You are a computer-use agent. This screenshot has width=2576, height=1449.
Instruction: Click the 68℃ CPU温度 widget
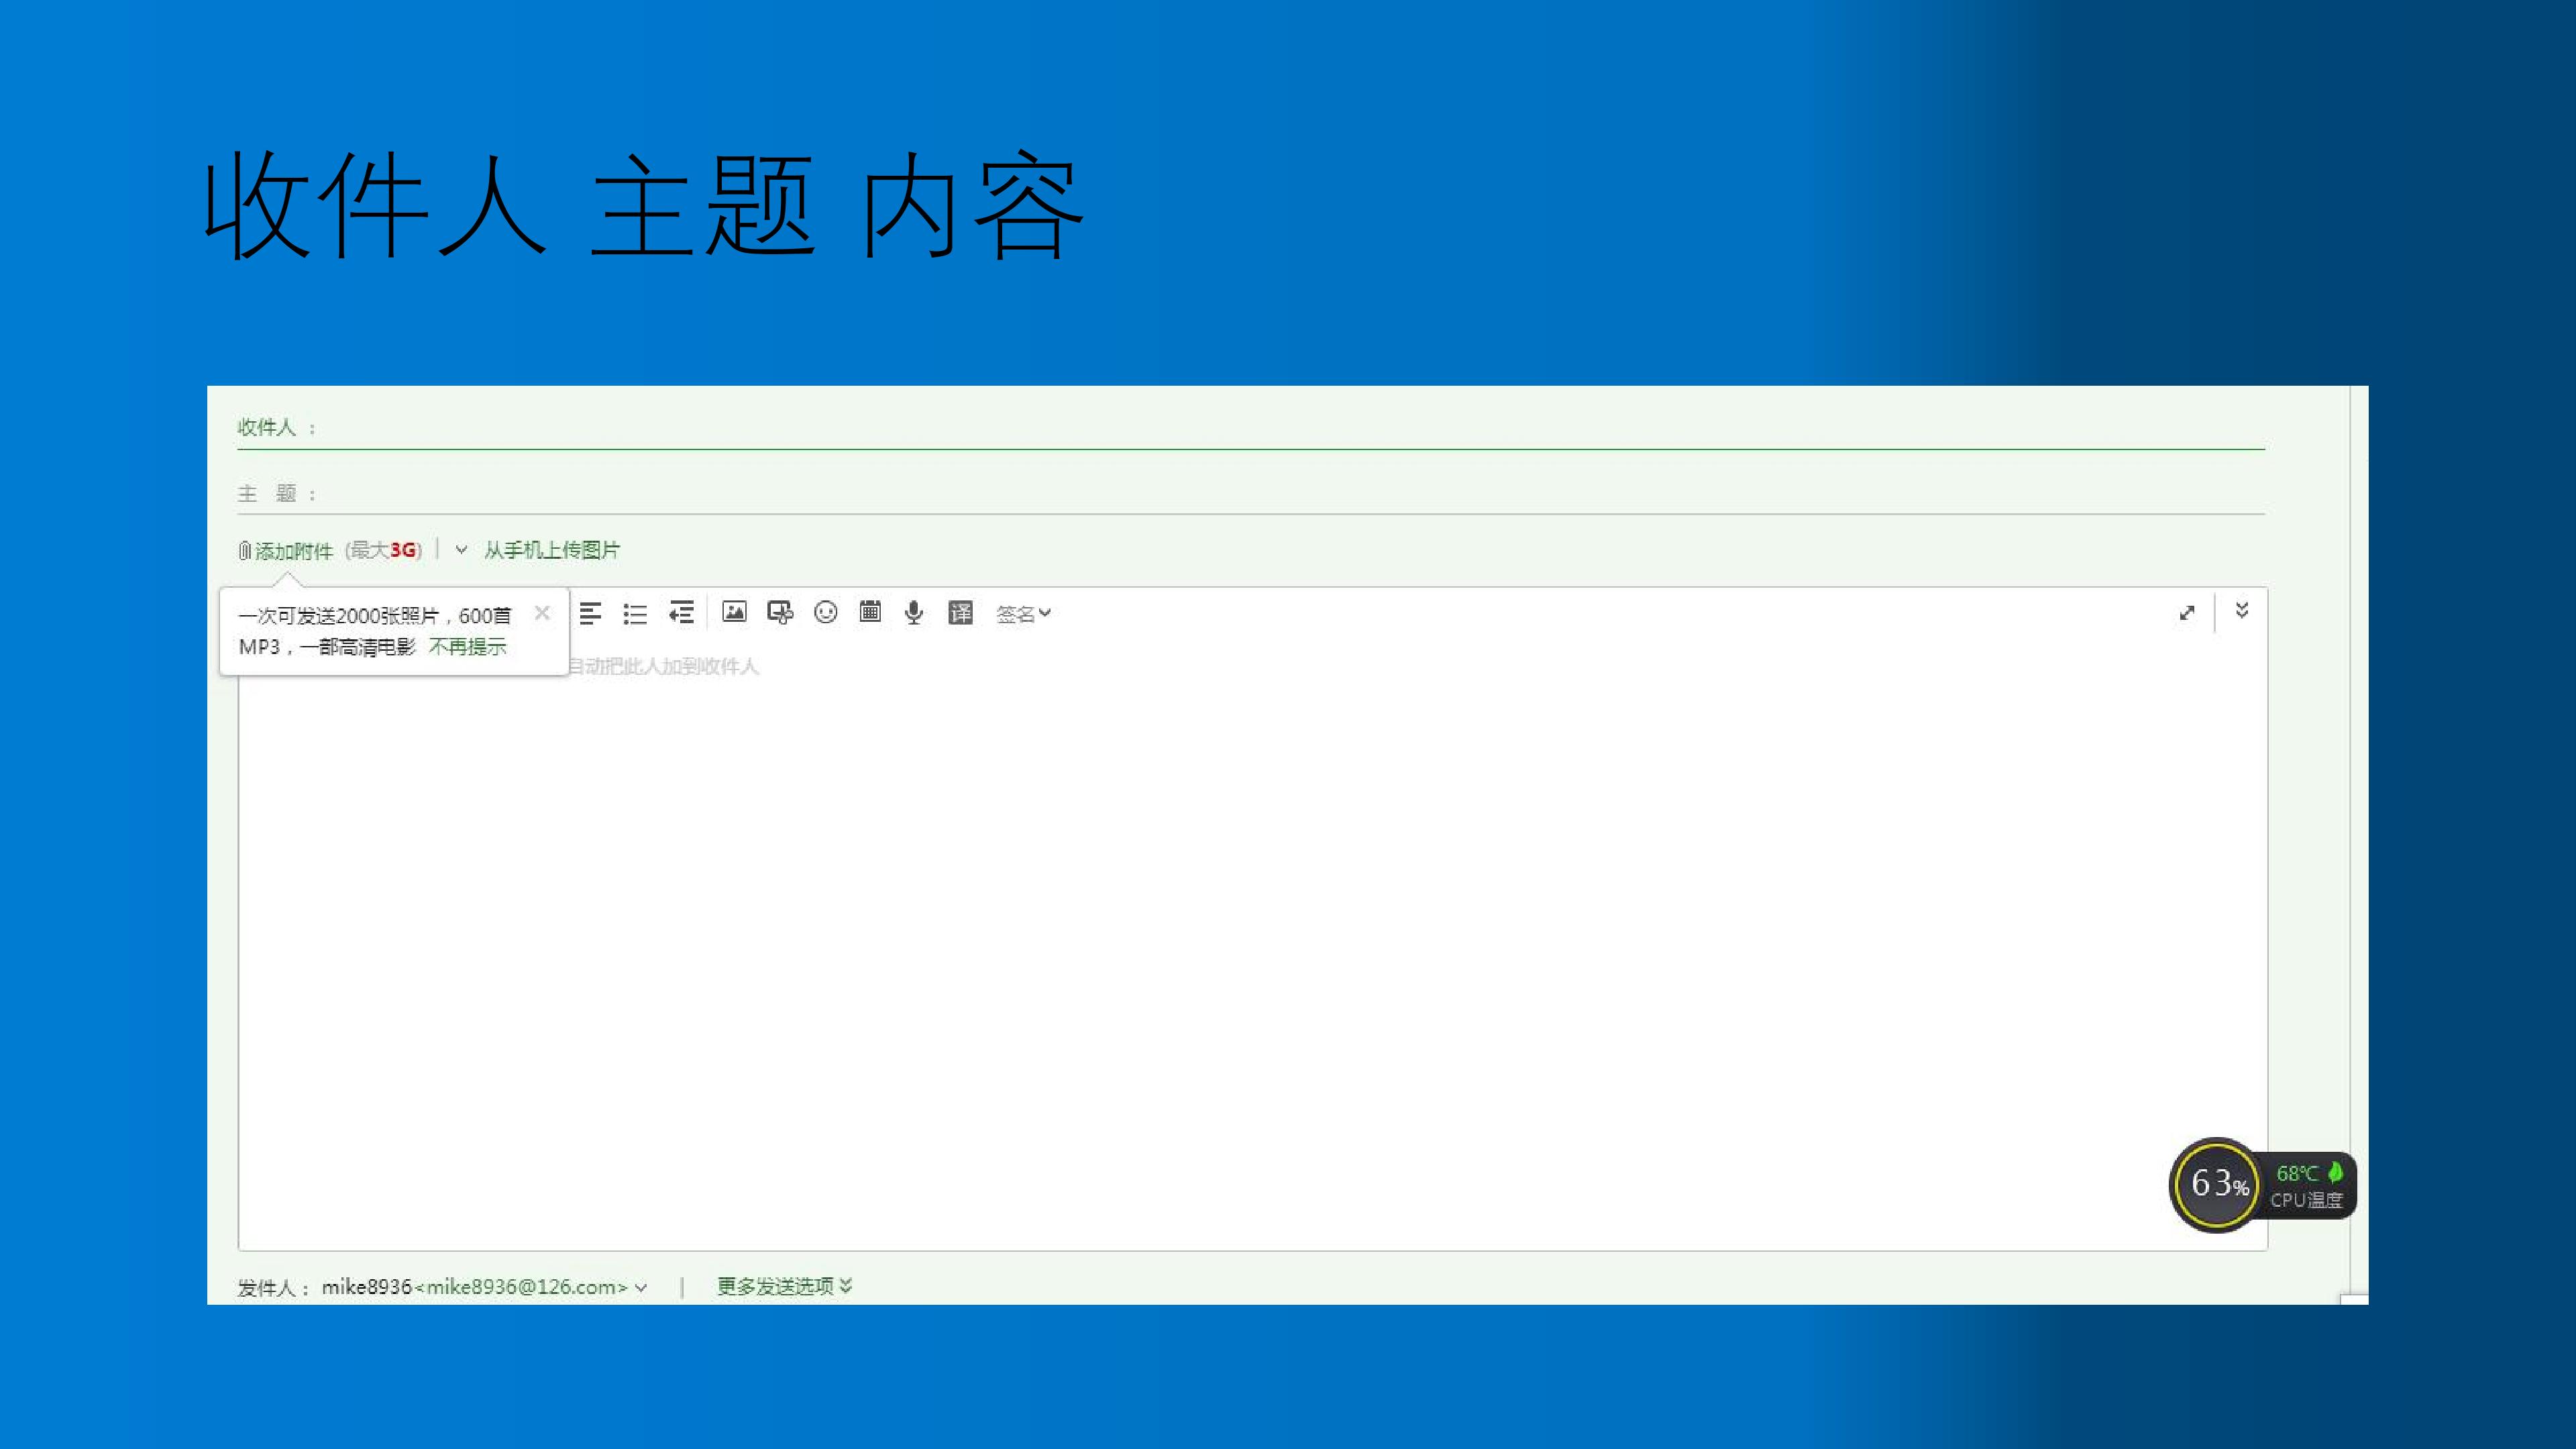click(2308, 1186)
